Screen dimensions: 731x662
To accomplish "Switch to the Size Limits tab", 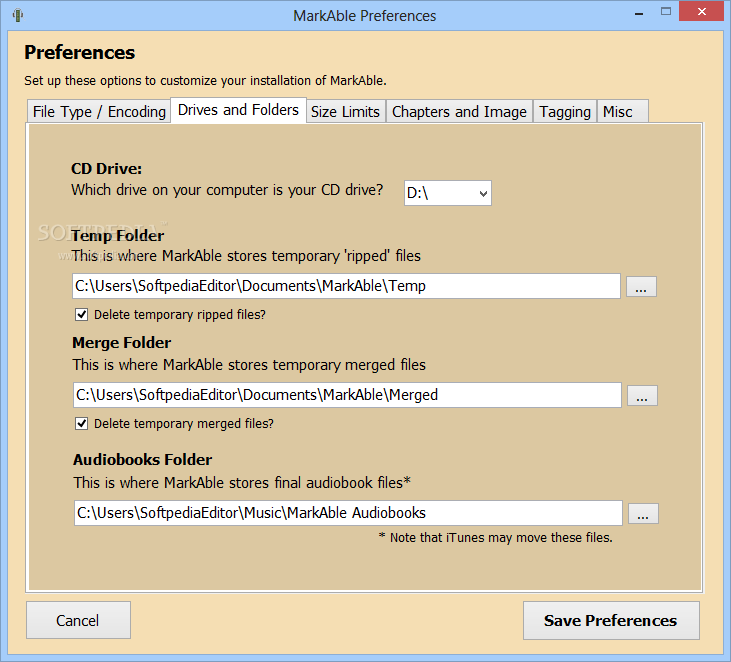I will pos(345,112).
